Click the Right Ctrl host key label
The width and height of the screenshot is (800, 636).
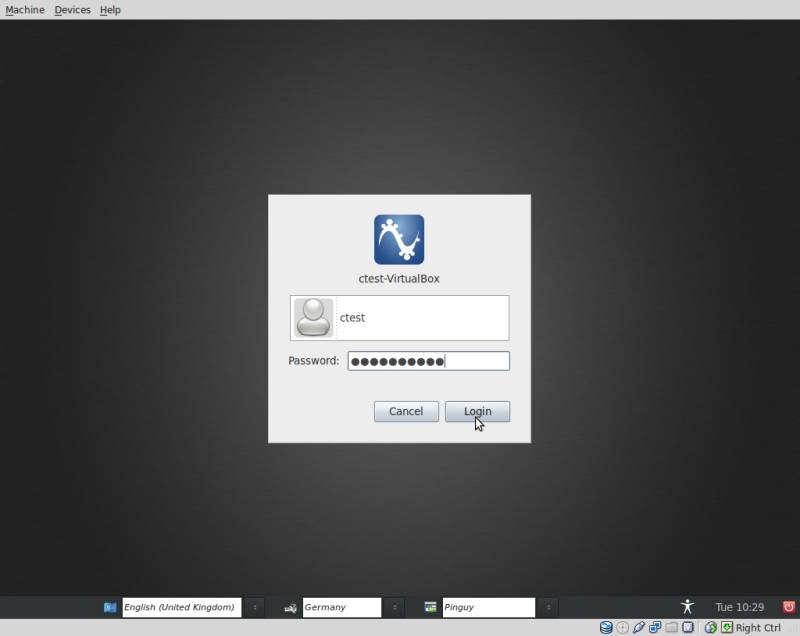click(758, 628)
